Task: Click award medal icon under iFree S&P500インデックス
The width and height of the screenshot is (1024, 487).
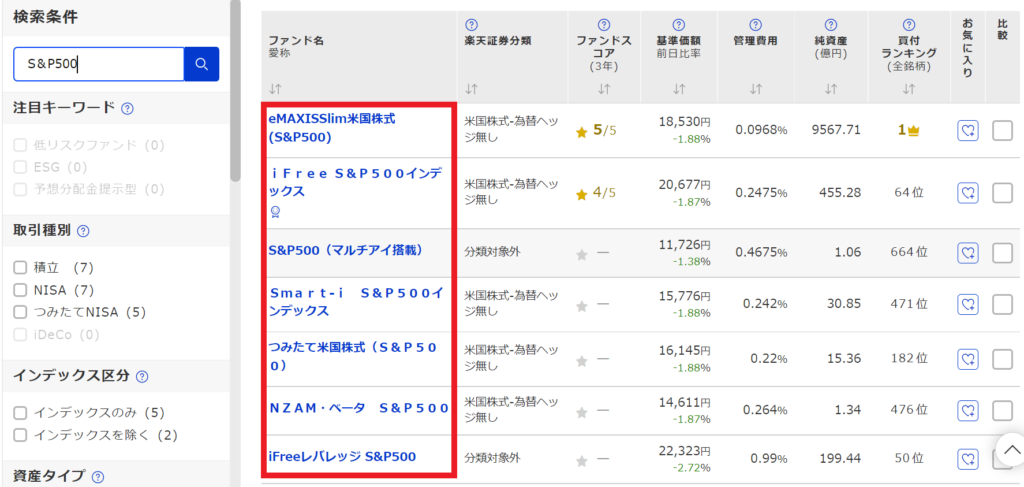Action: pos(275,212)
